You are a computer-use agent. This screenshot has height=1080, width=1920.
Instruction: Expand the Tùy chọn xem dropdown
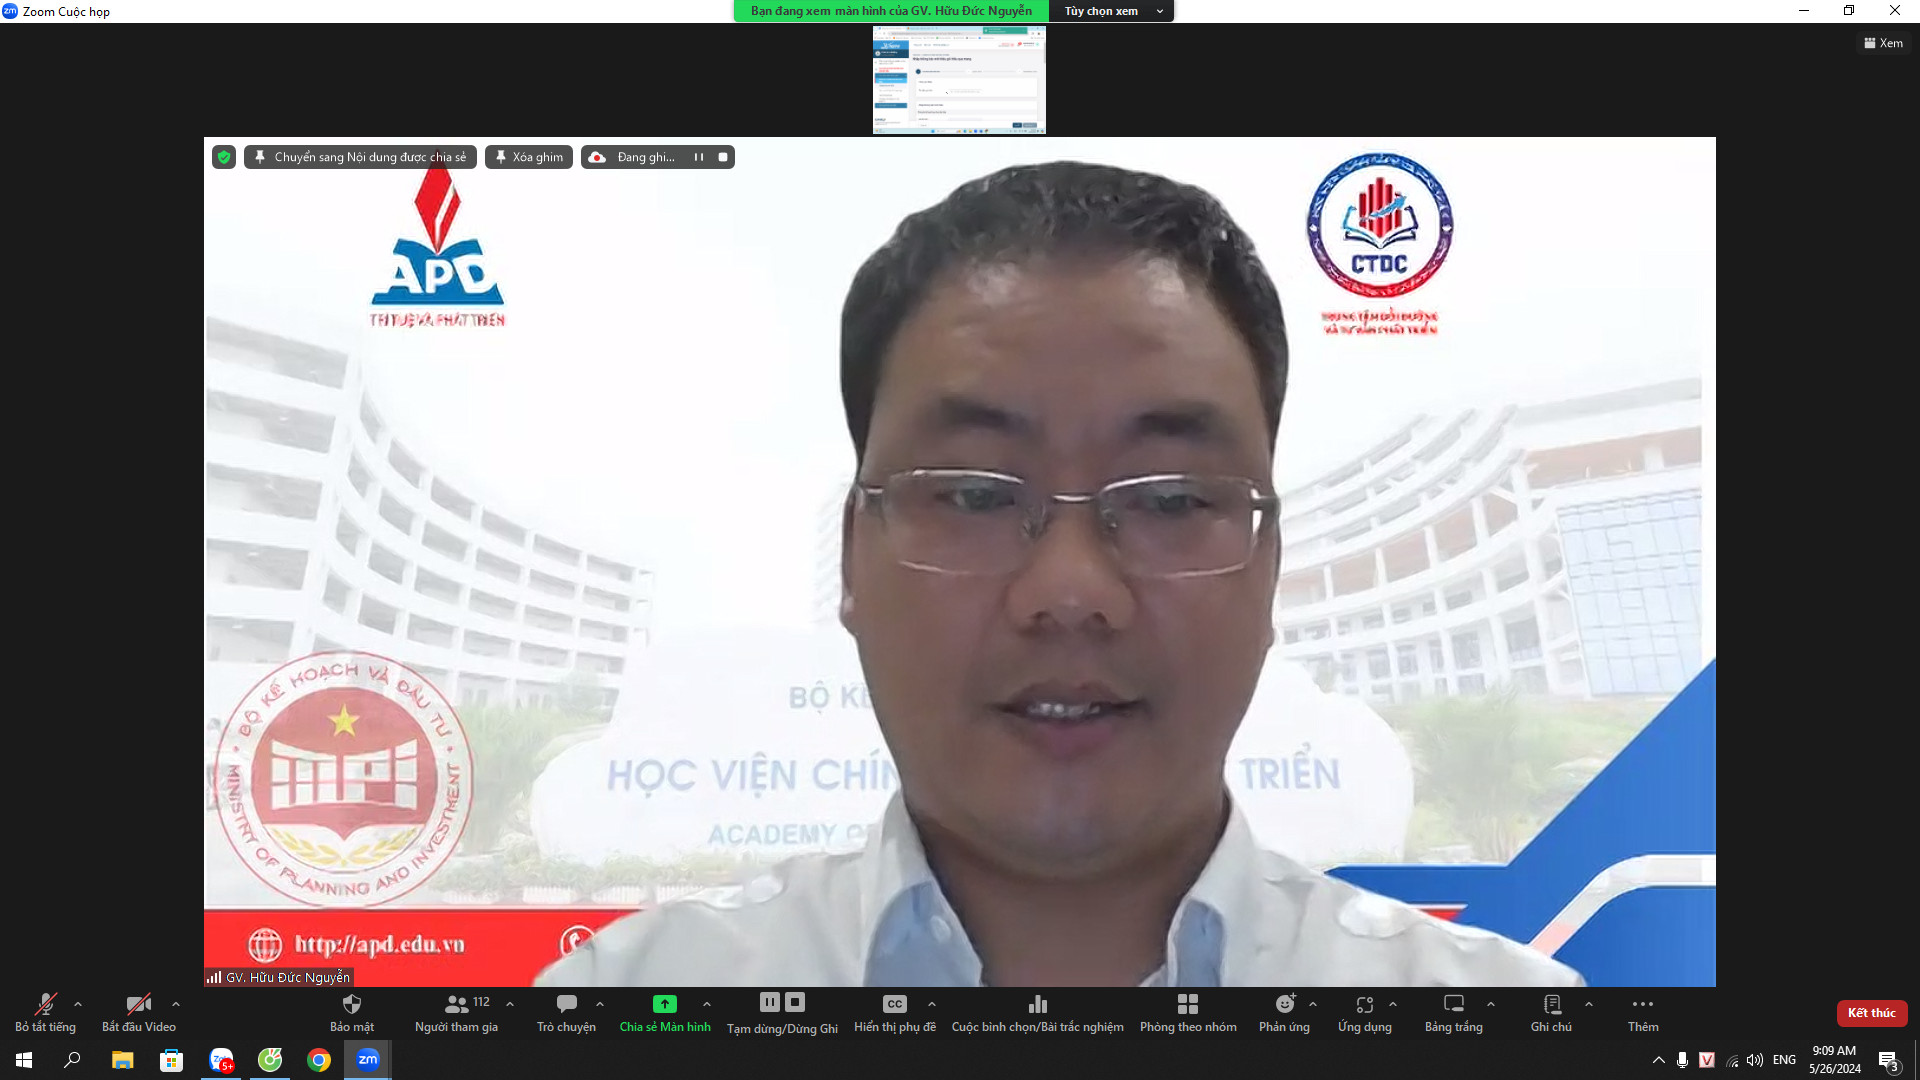tap(1111, 11)
